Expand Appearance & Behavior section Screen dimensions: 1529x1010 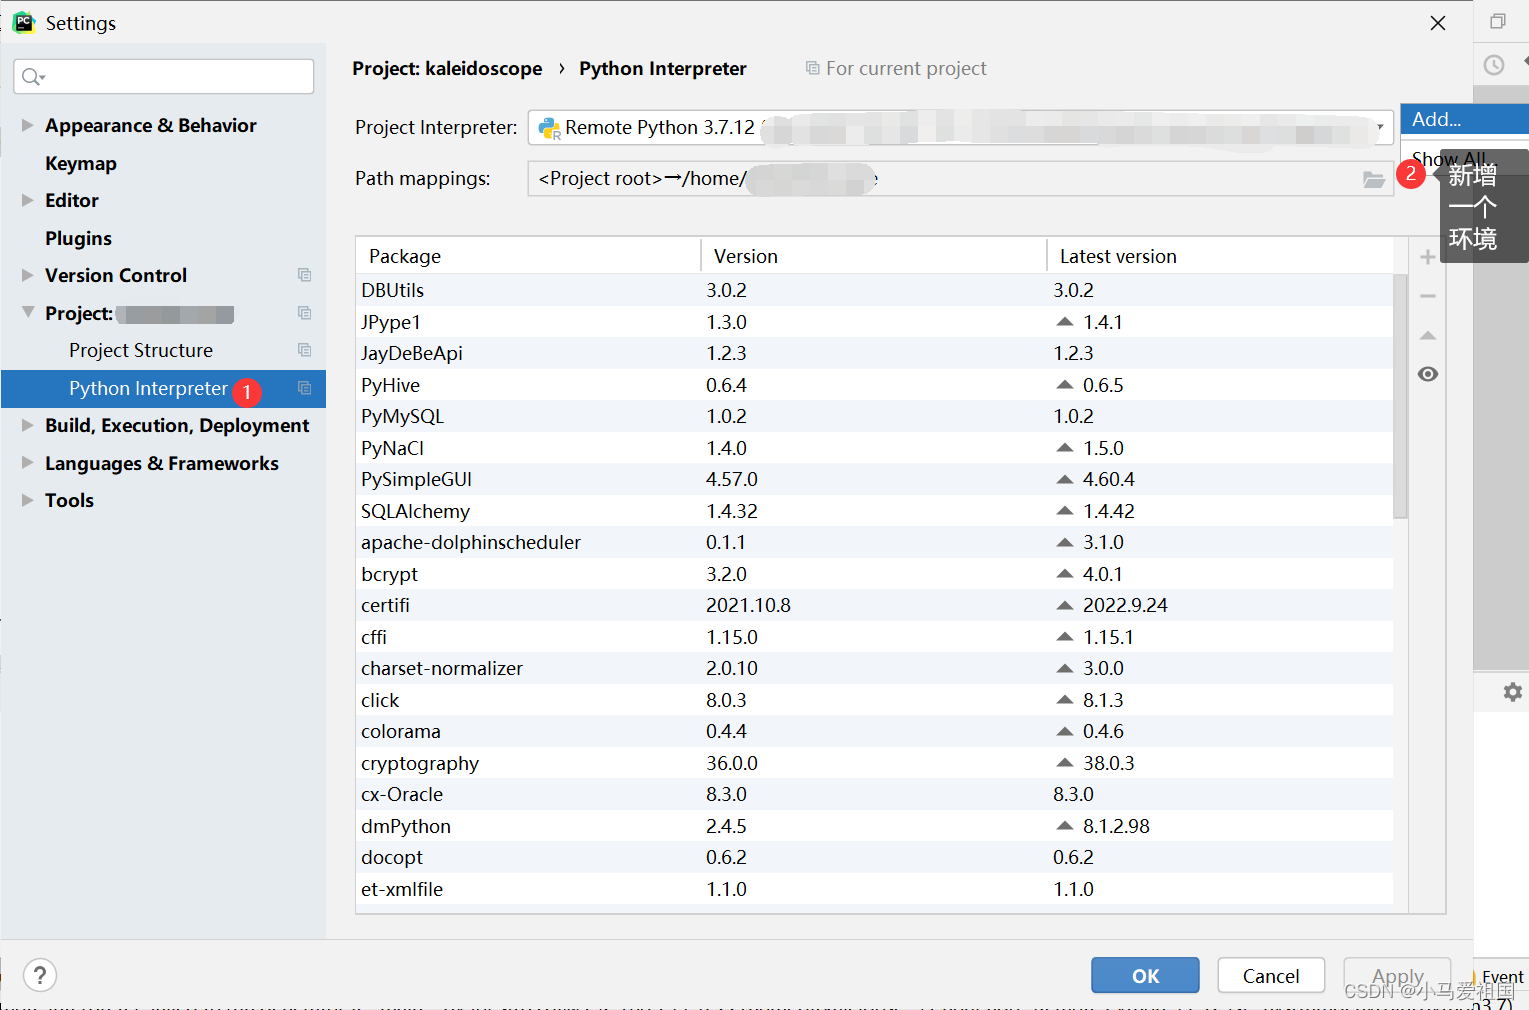tap(28, 125)
